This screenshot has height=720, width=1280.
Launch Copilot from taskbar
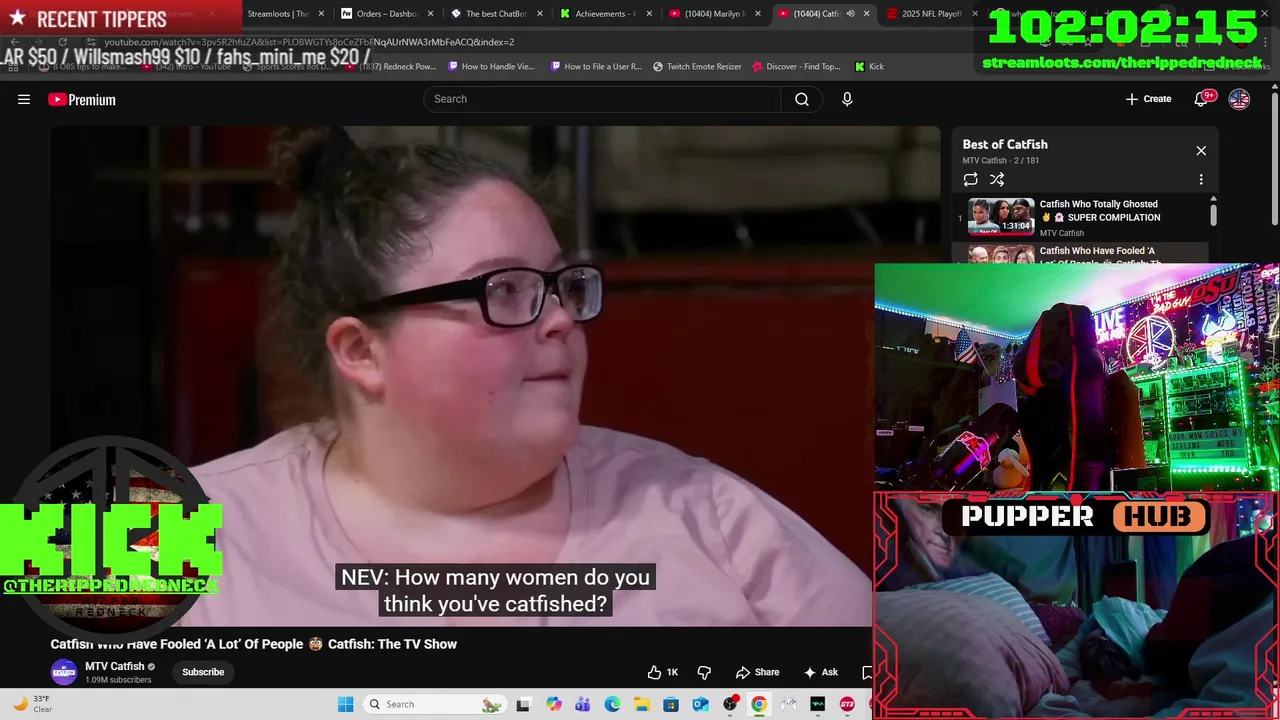click(553, 704)
